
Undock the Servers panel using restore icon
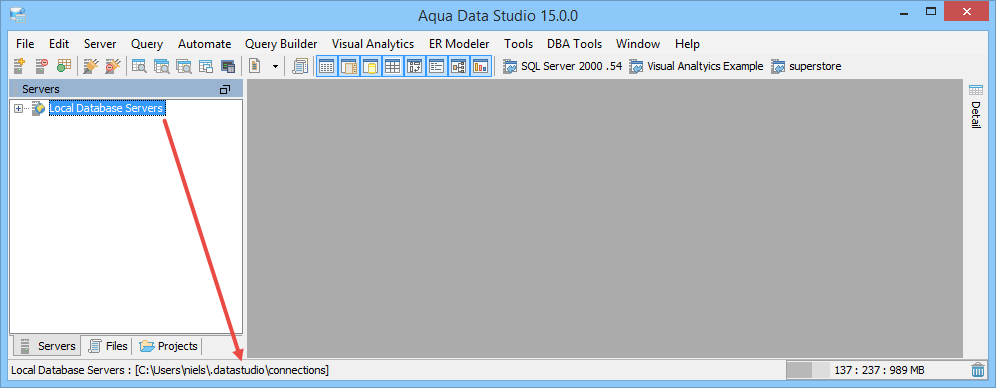pyautogui.click(x=225, y=90)
